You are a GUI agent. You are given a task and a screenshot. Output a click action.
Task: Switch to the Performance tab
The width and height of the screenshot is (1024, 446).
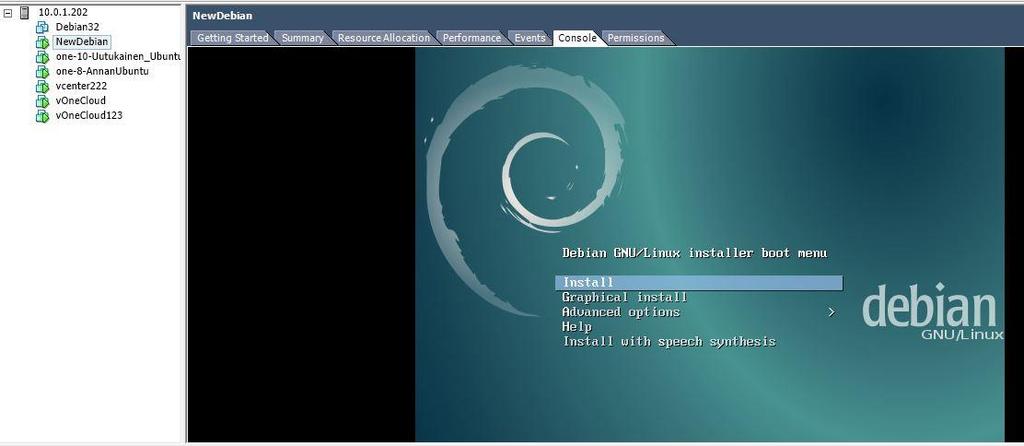[472, 38]
